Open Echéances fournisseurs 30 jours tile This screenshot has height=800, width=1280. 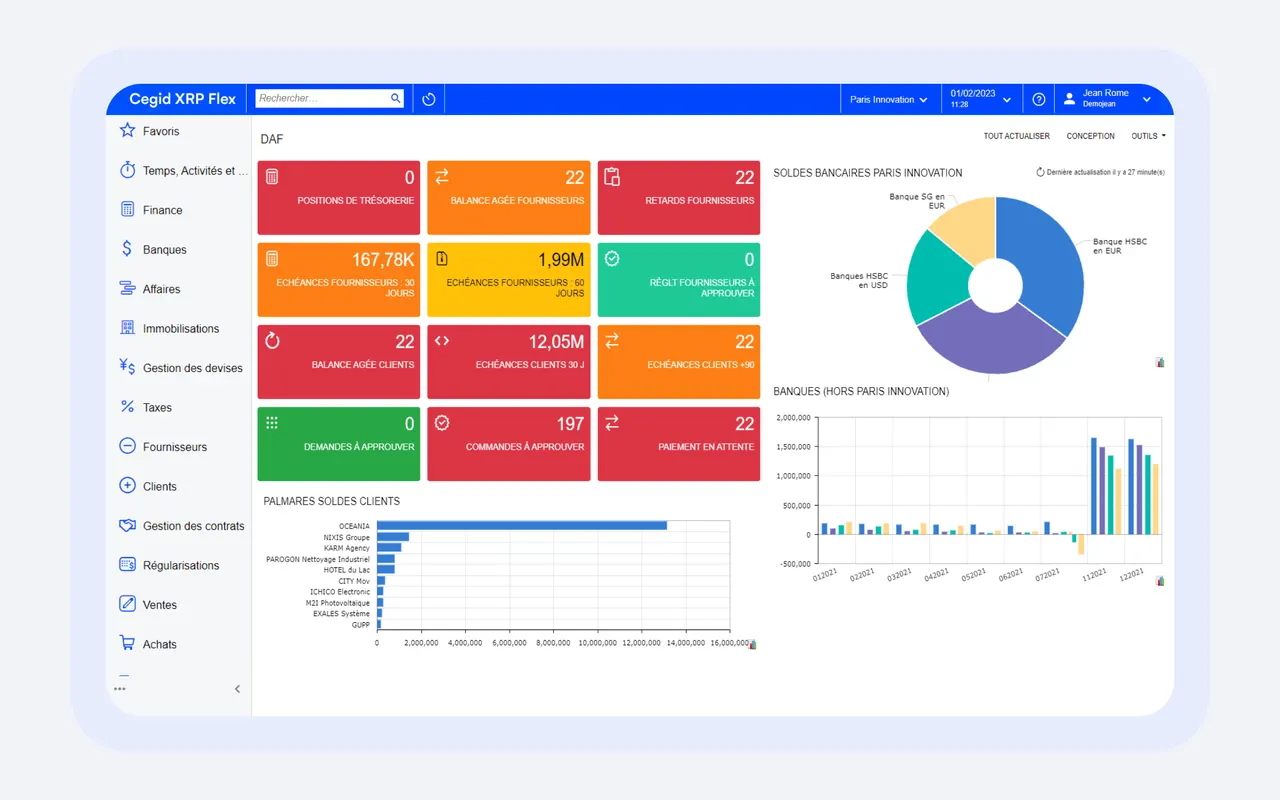pos(338,280)
